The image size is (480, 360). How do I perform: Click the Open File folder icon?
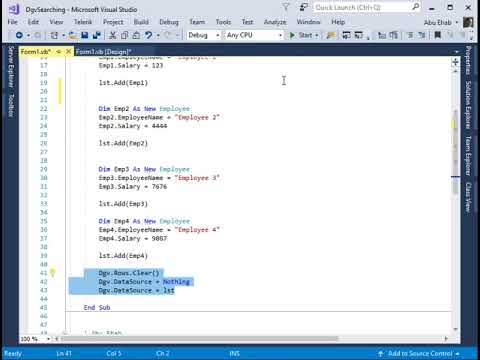73,35
